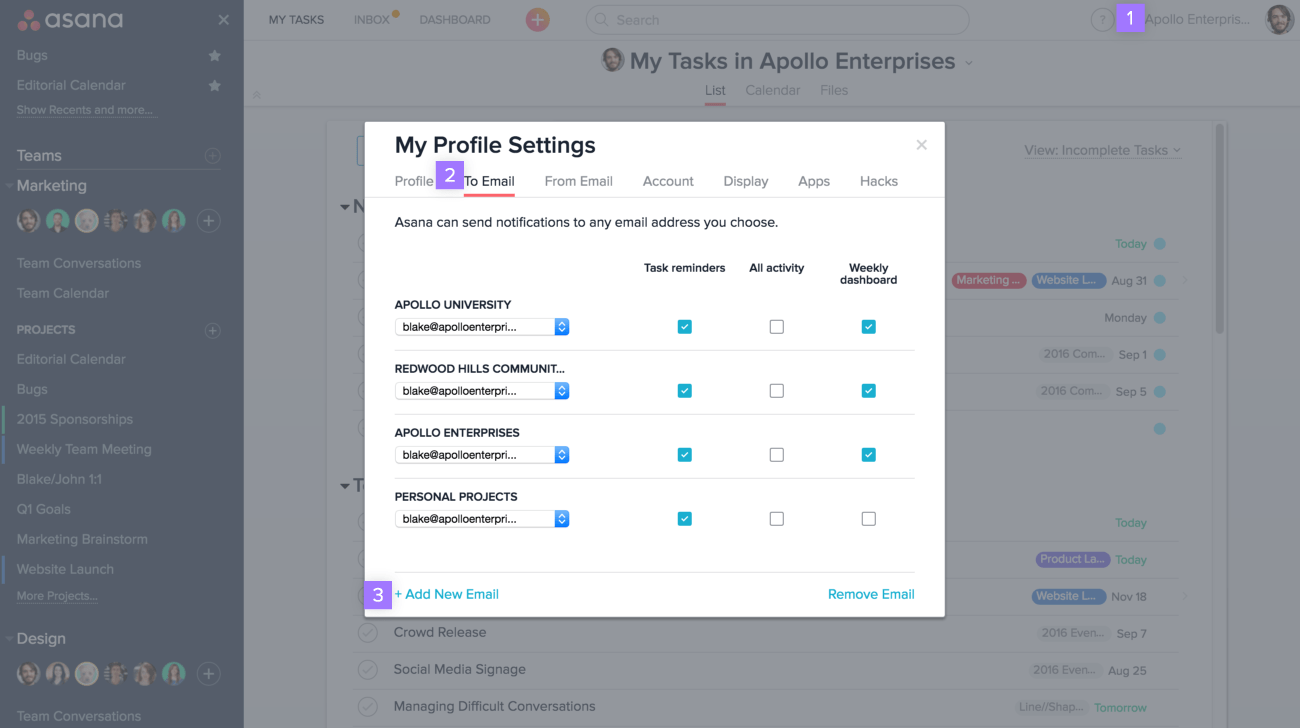Switch to the Display tab
Screen dimensions: 1300x728
pos(746,181)
